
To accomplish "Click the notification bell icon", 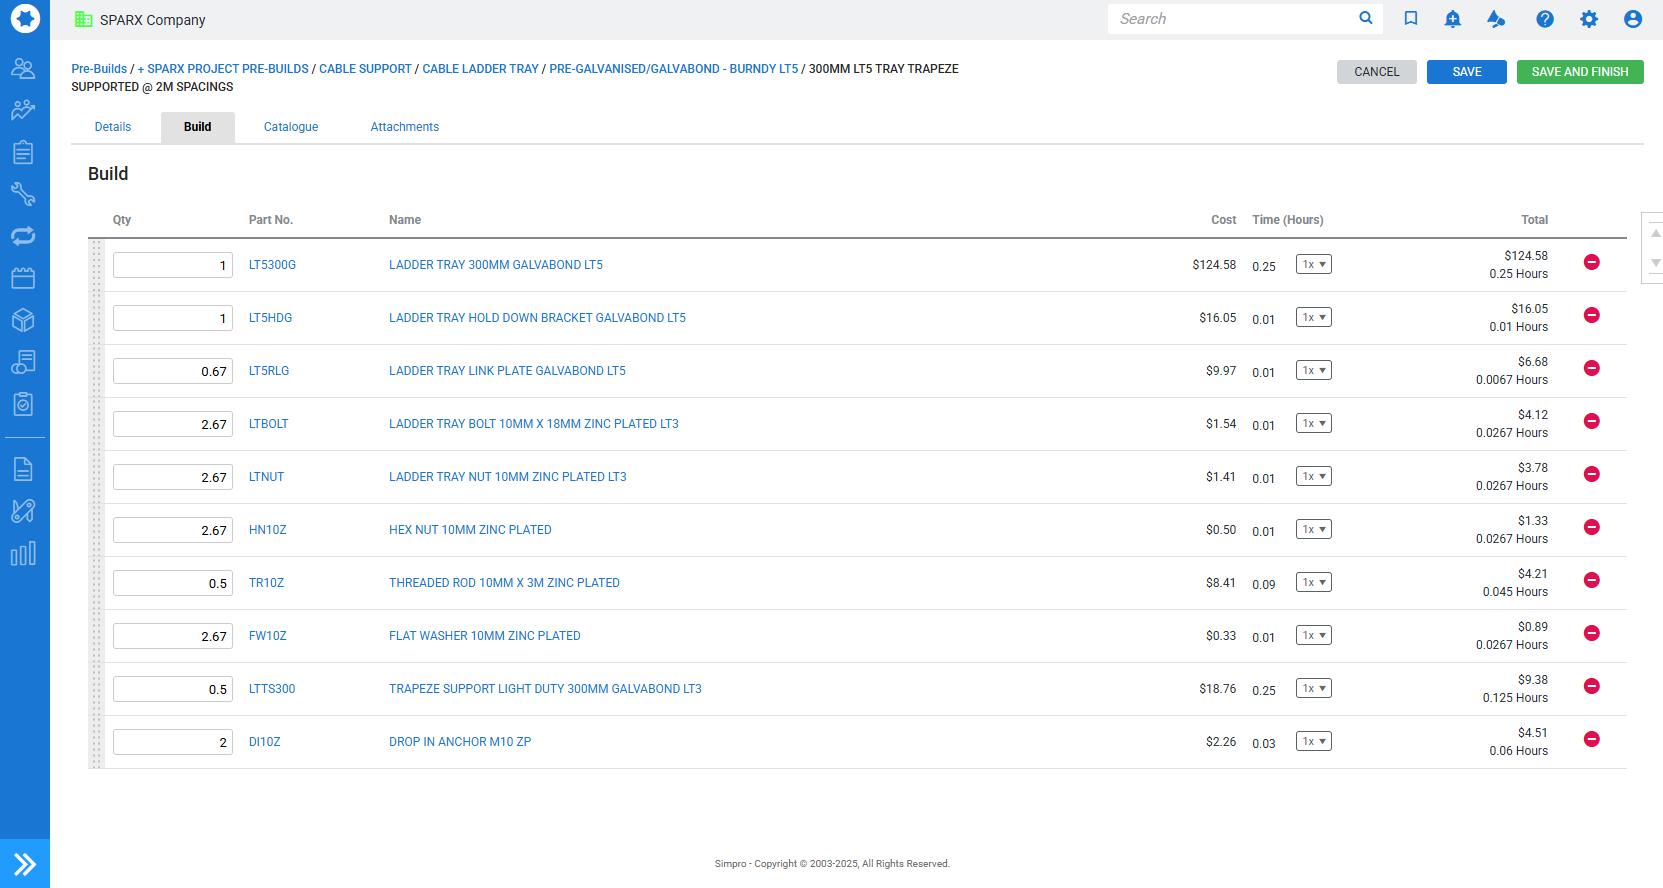I will [x=1452, y=19].
